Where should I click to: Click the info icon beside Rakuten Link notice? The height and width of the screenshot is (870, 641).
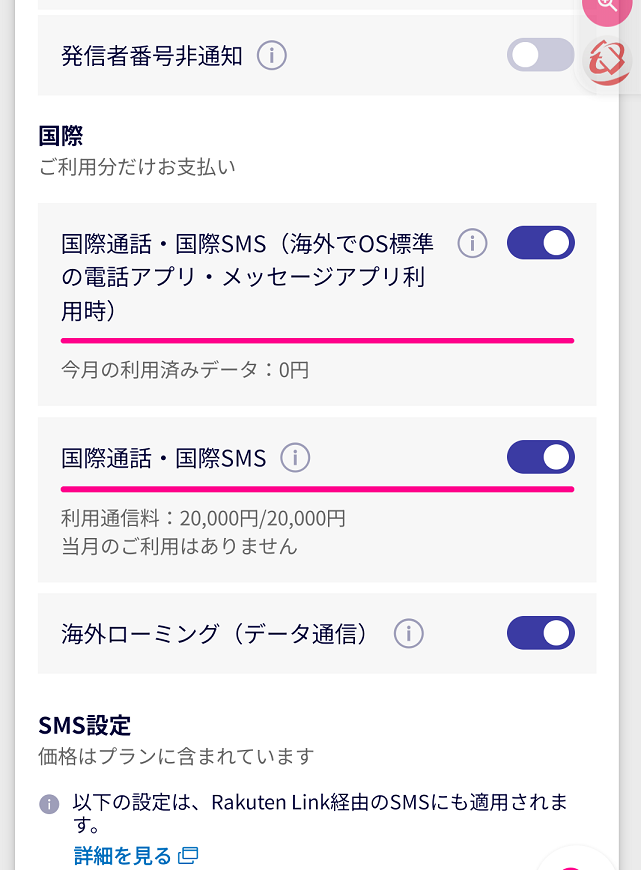pyautogui.click(x=49, y=805)
